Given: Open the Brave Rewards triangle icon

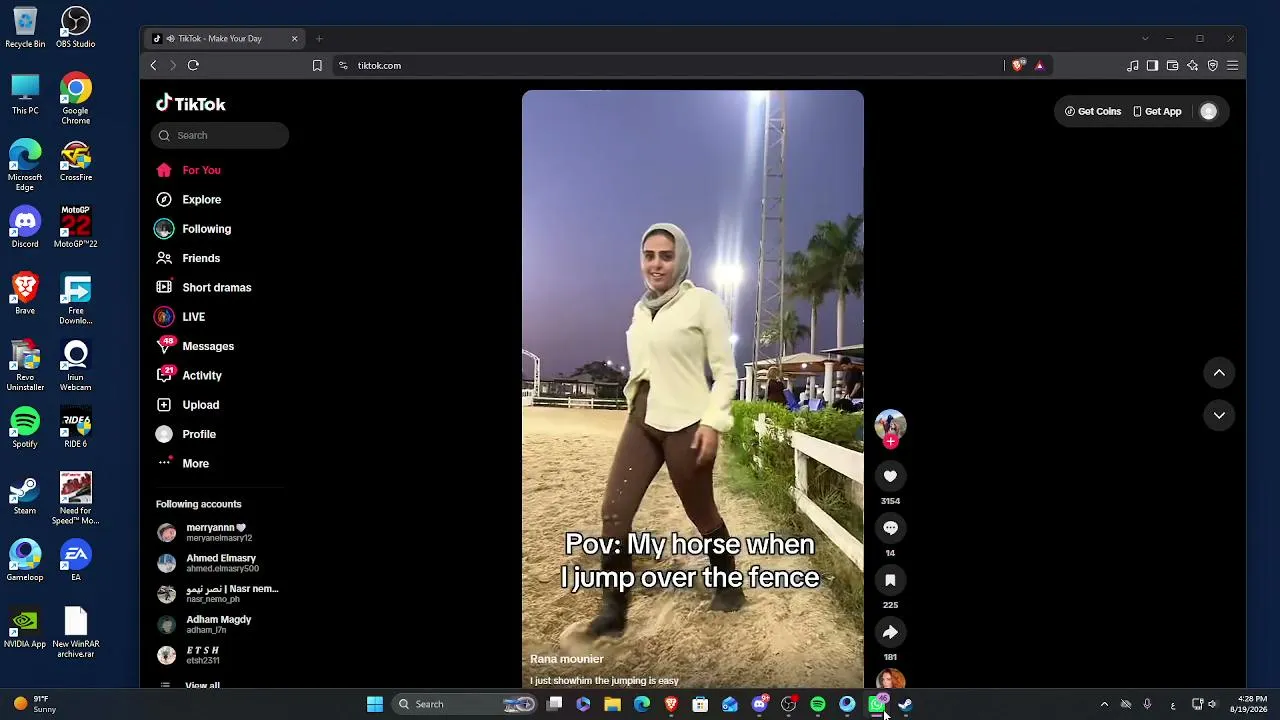Looking at the screenshot, I should (1039, 66).
